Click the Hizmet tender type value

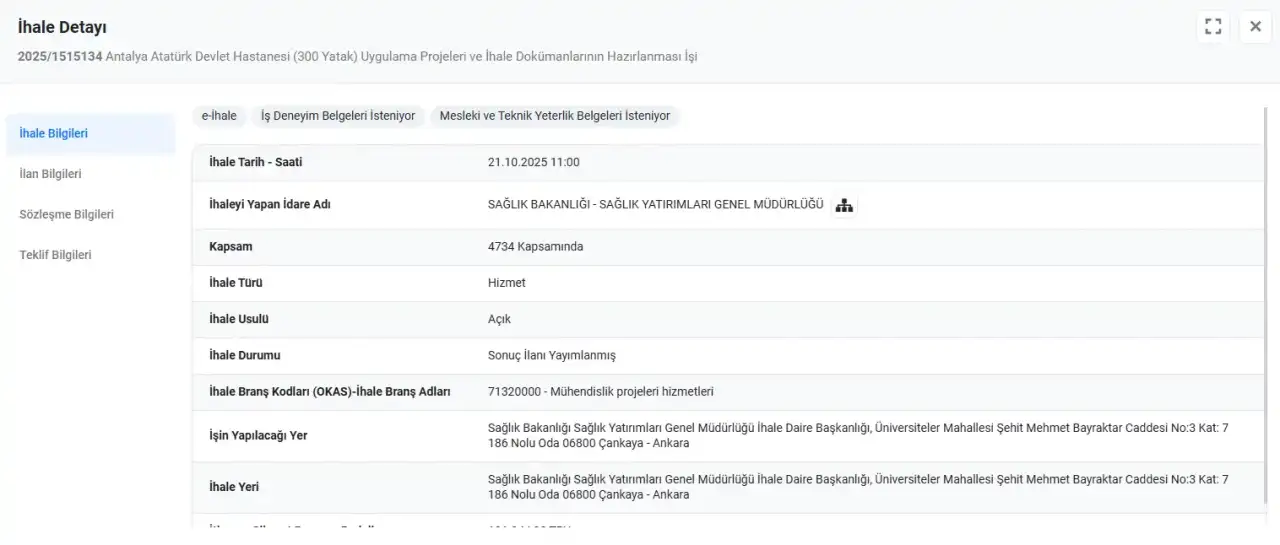506,283
